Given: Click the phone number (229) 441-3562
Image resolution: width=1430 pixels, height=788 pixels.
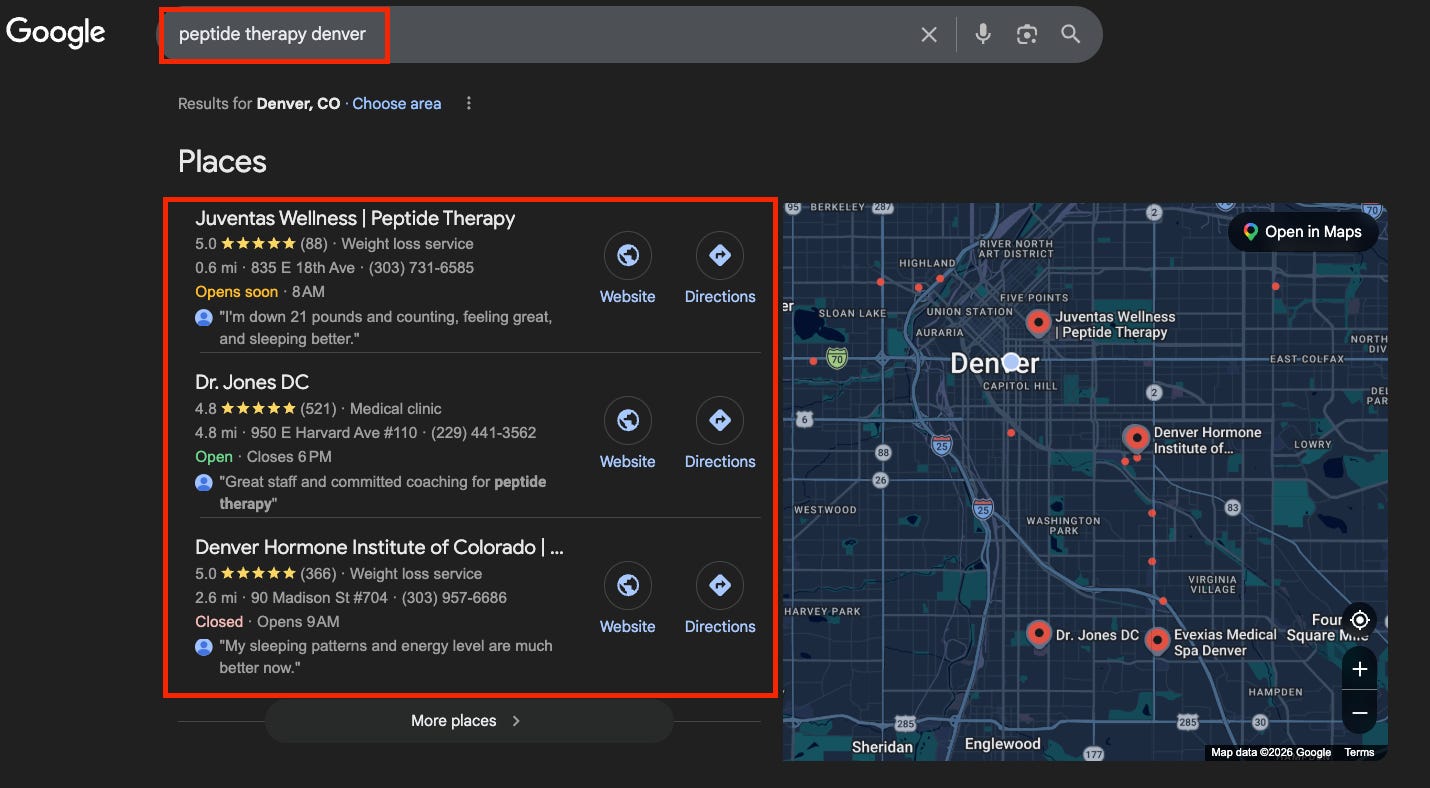Looking at the screenshot, I should click(483, 433).
